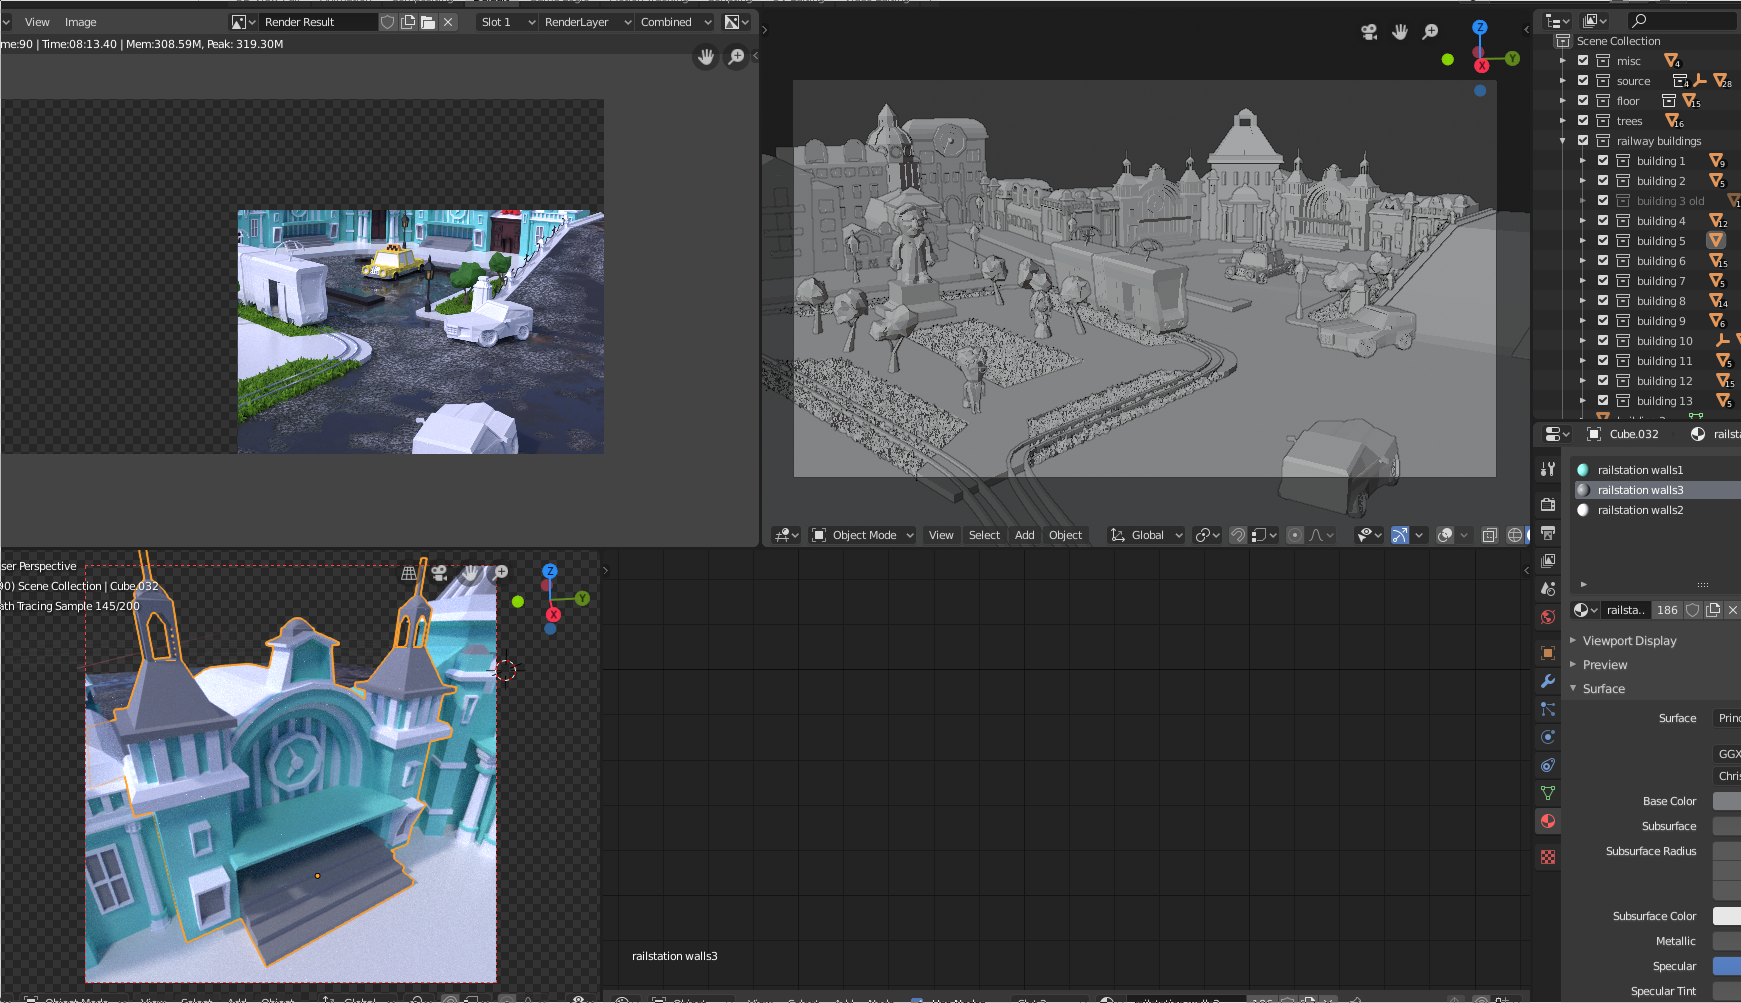
Task: Open the Object Data properties tab
Action: [x=1548, y=793]
